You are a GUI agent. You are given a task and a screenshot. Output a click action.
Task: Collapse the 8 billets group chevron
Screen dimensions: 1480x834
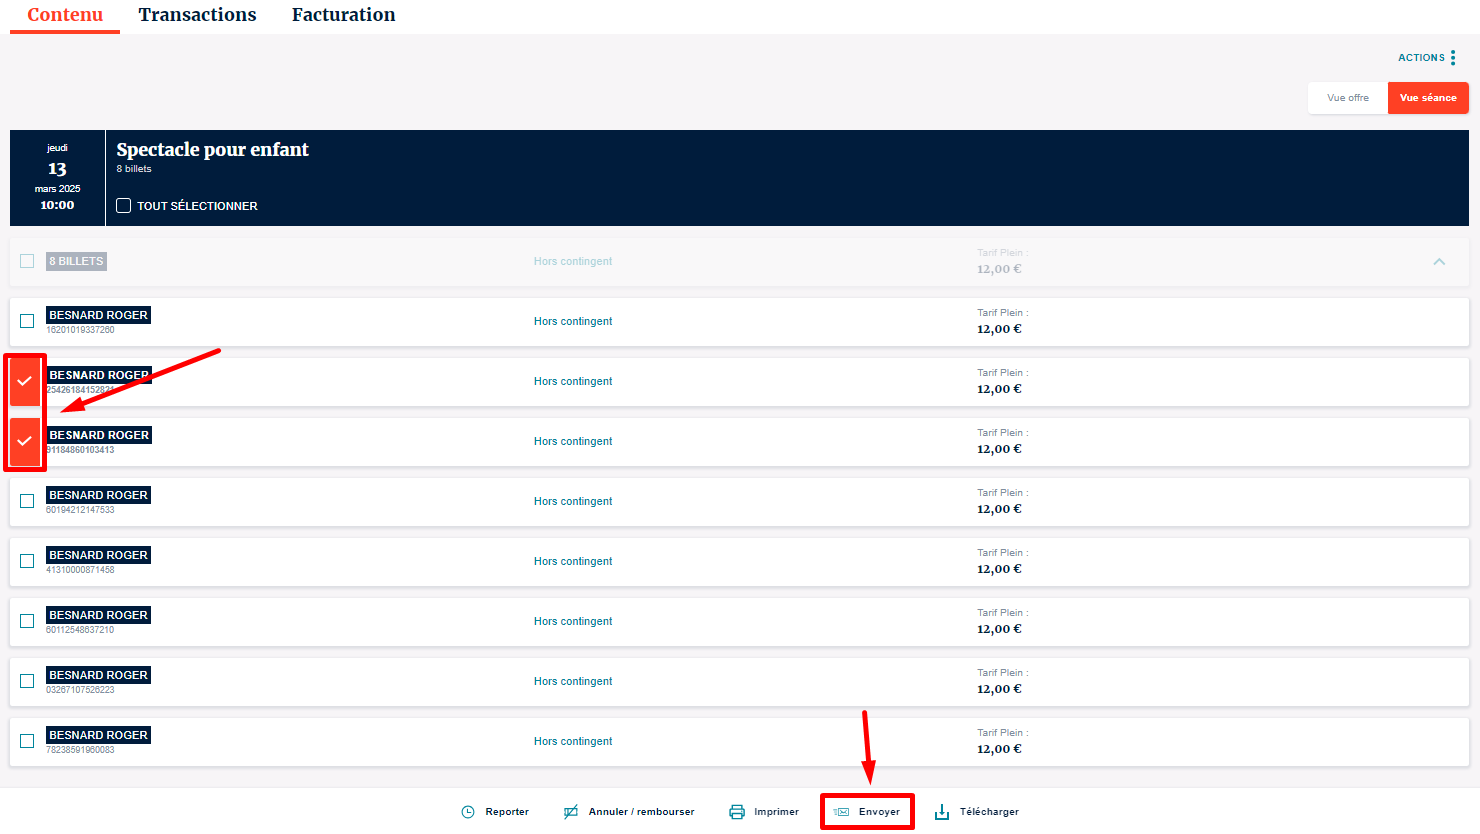1440,262
